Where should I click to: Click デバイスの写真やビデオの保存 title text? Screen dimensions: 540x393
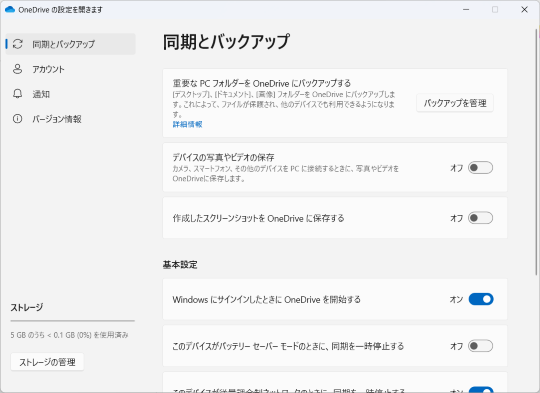coord(224,157)
